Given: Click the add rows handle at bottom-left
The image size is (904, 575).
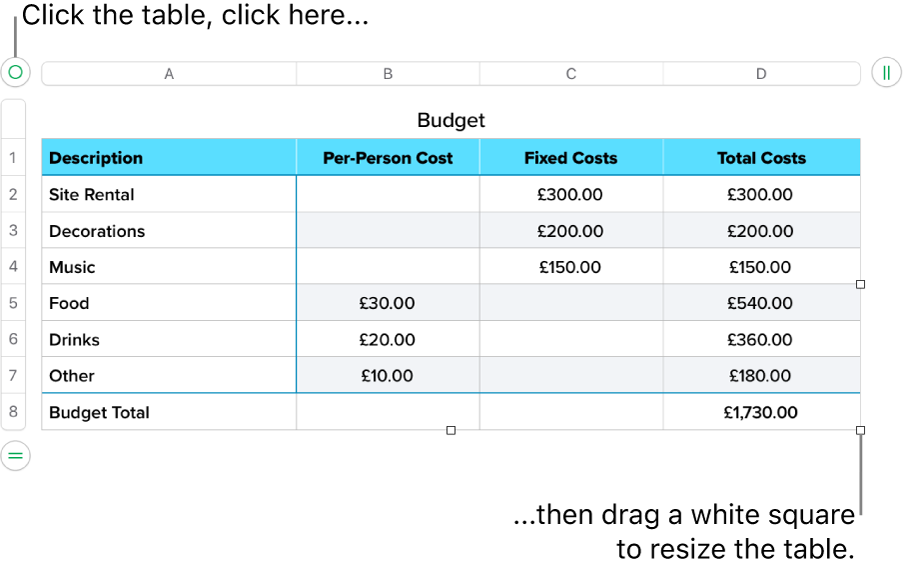Looking at the screenshot, I should tap(15, 456).
